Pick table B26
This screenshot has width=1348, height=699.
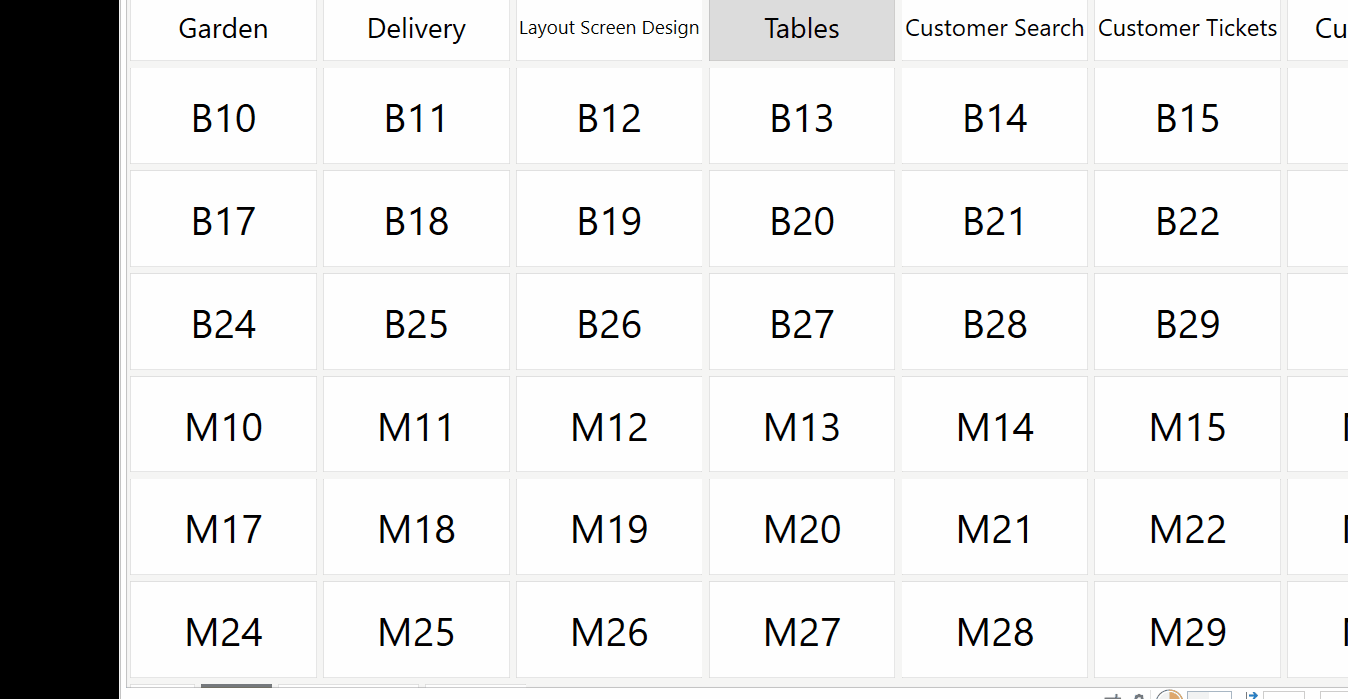pyautogui.click(x=609, y=322)
